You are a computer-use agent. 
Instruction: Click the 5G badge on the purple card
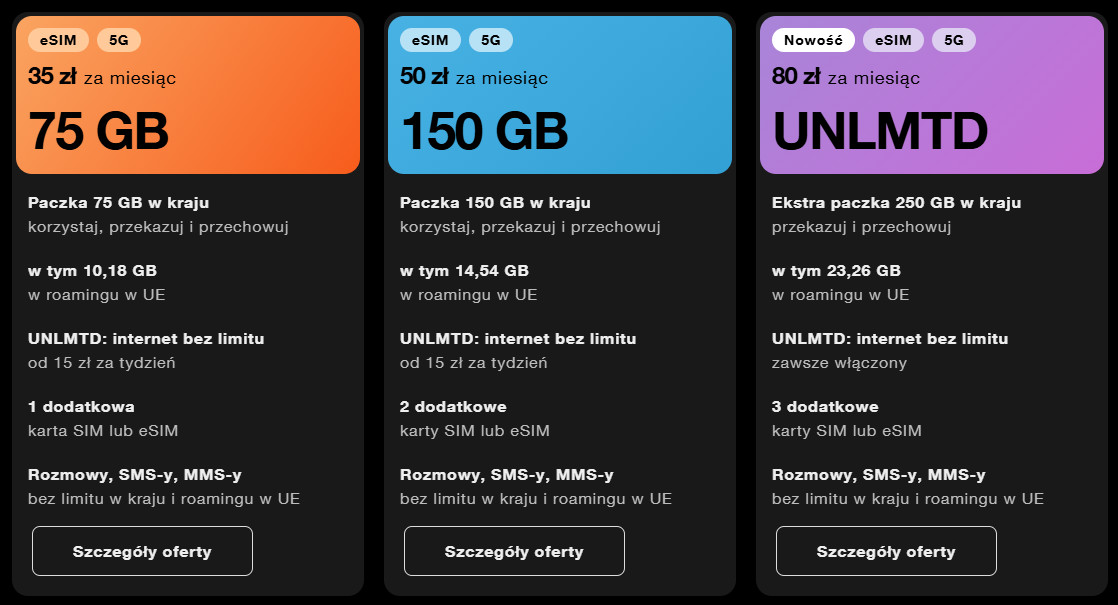click(954, 40)
